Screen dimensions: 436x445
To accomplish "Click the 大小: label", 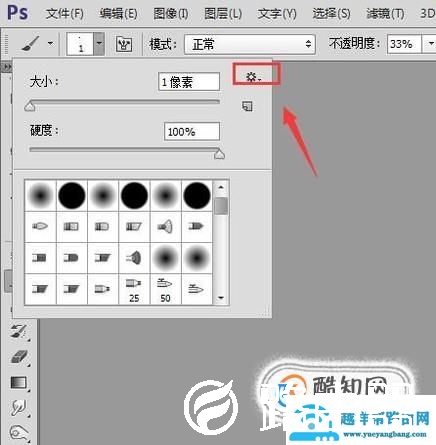I will pyautogui.click(x=44, y=81).
